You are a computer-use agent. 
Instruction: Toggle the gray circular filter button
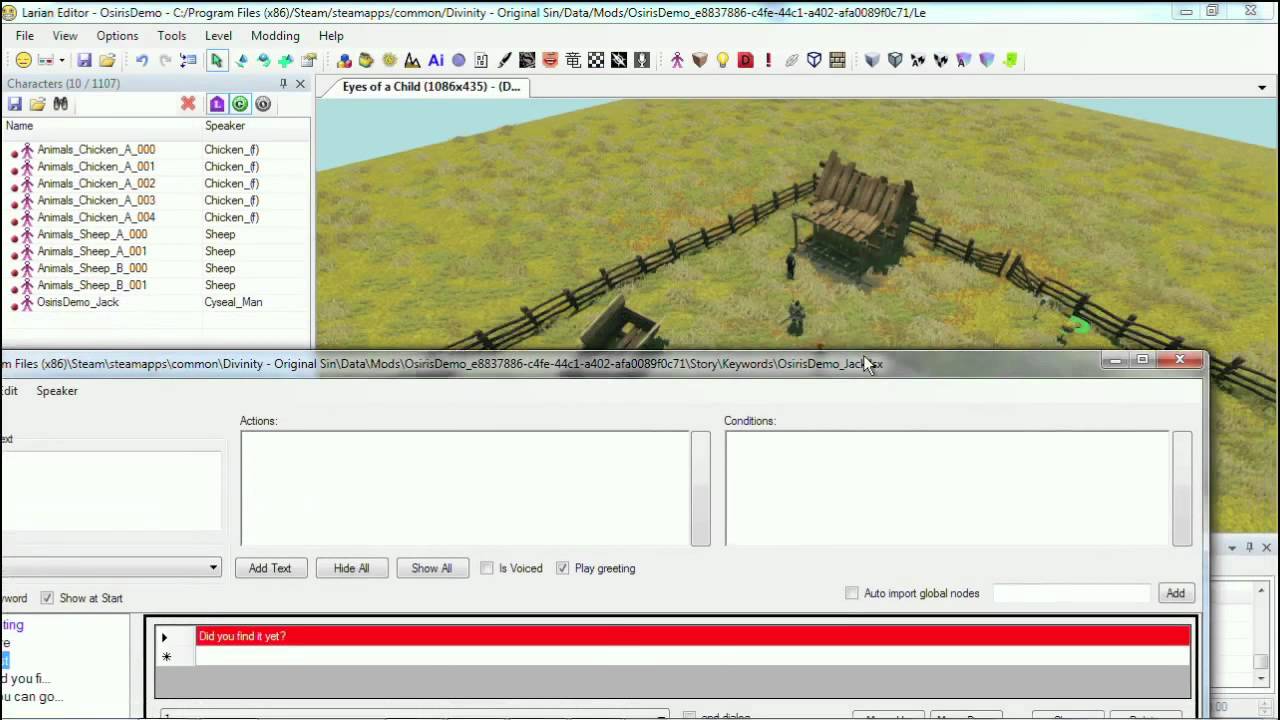(263, 104)
